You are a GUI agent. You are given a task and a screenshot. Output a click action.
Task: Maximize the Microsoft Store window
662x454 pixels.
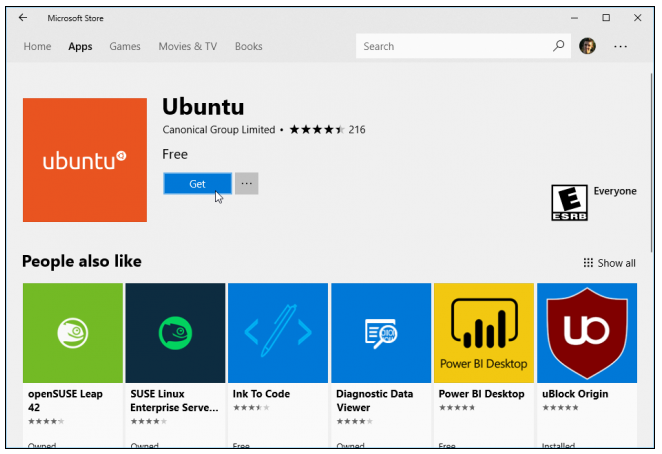(x=606, y=18)
